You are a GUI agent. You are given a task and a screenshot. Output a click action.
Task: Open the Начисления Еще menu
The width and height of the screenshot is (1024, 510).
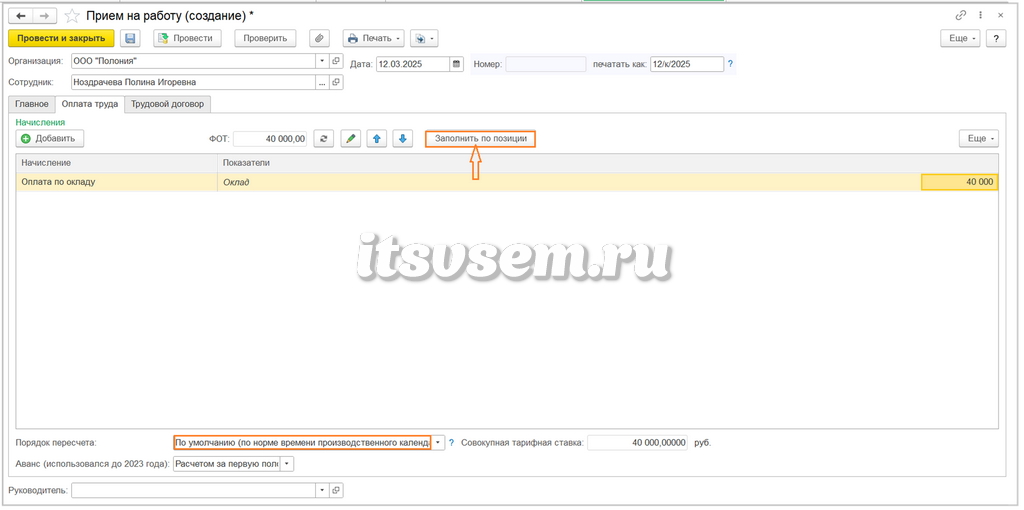[979, 138]
